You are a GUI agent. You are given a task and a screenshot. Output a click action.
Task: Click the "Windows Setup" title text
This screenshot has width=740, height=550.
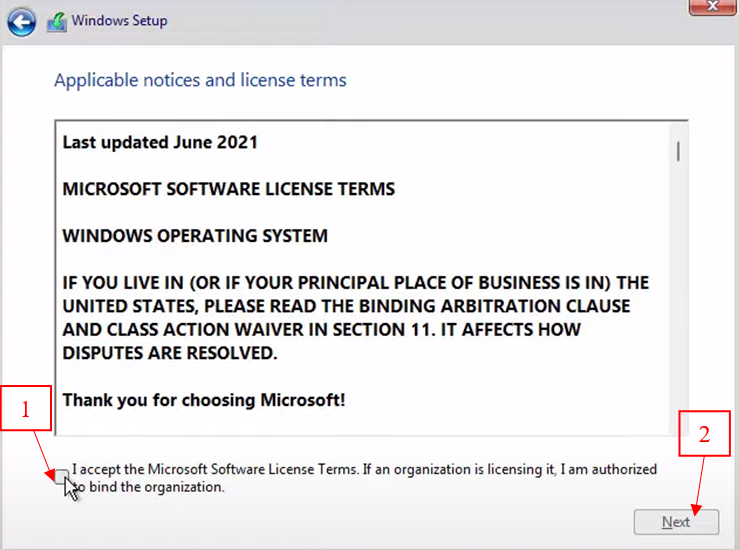[120, 20]
